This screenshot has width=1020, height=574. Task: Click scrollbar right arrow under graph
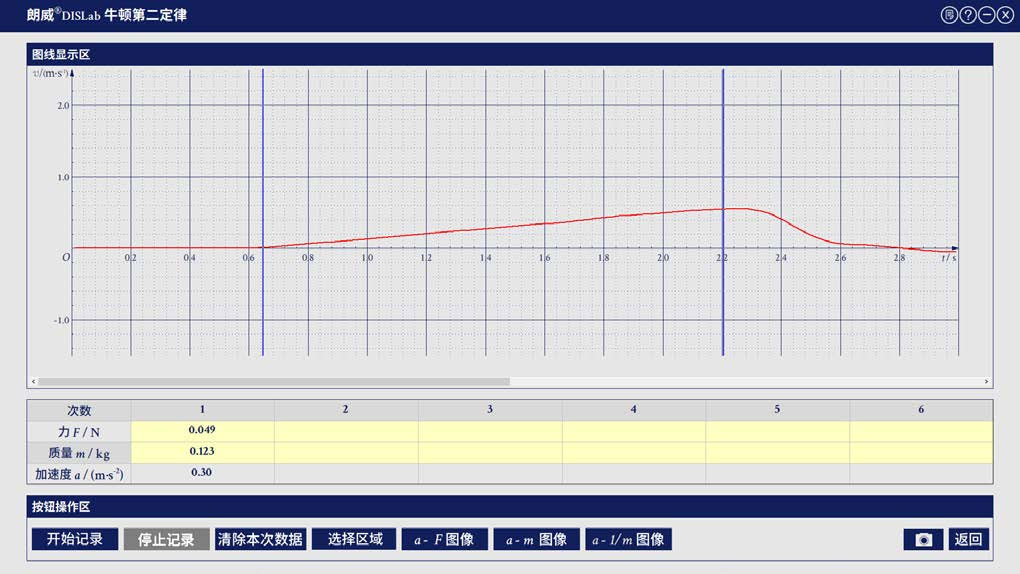point(987,382)
